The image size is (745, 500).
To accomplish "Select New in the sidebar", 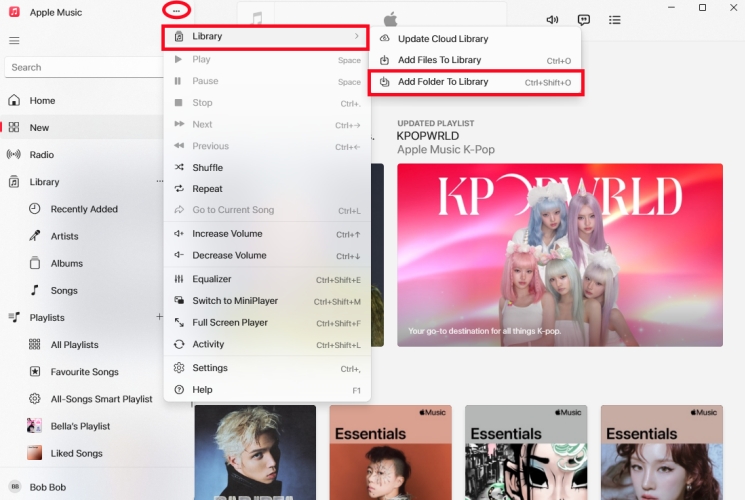I will point(82,127).
